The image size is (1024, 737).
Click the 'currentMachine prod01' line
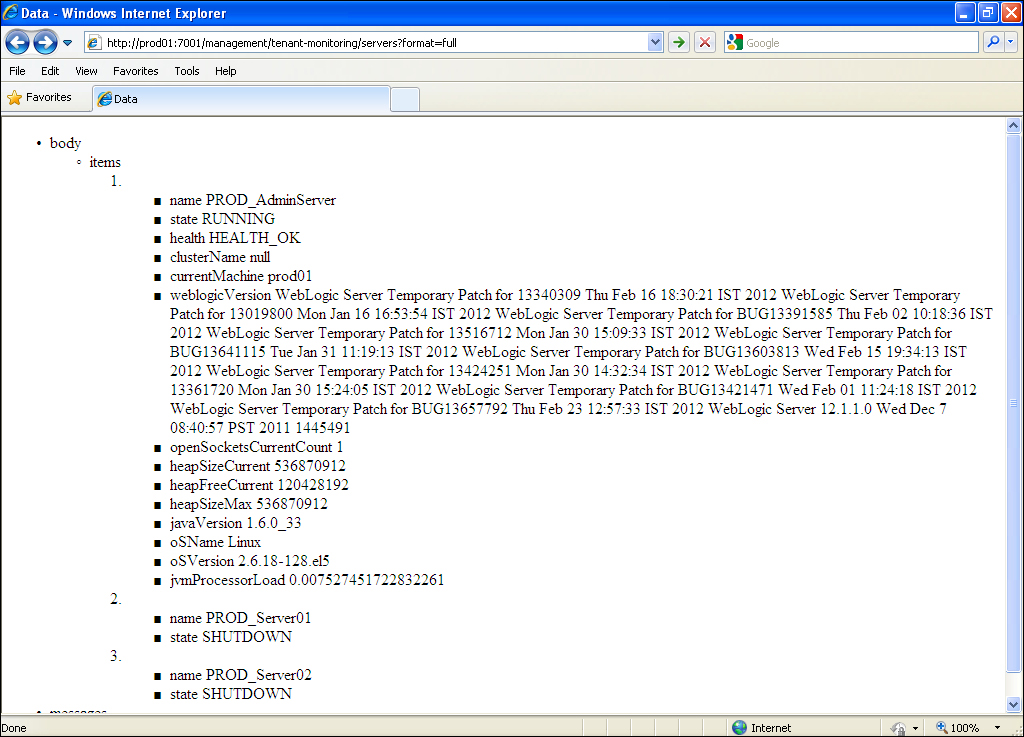241,276
